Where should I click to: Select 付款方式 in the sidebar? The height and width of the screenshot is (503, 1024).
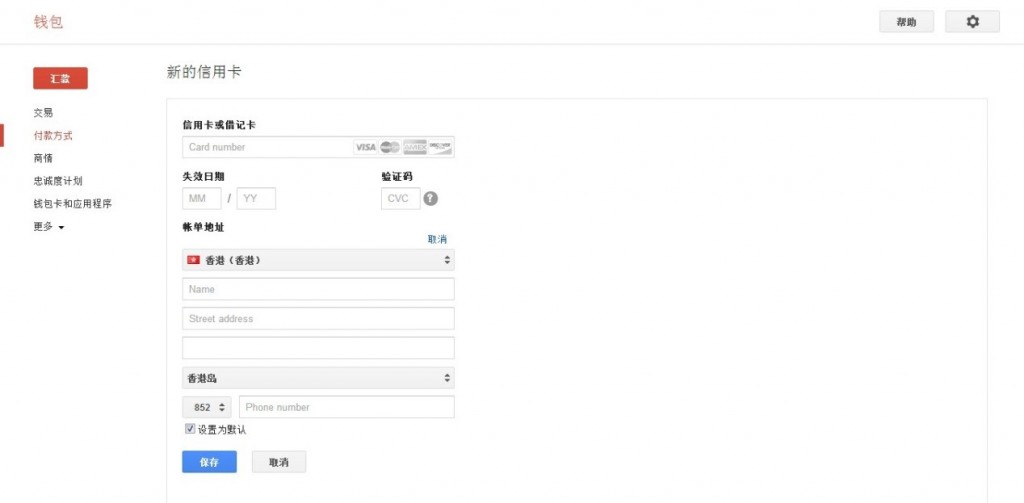(x=53, y=135)
